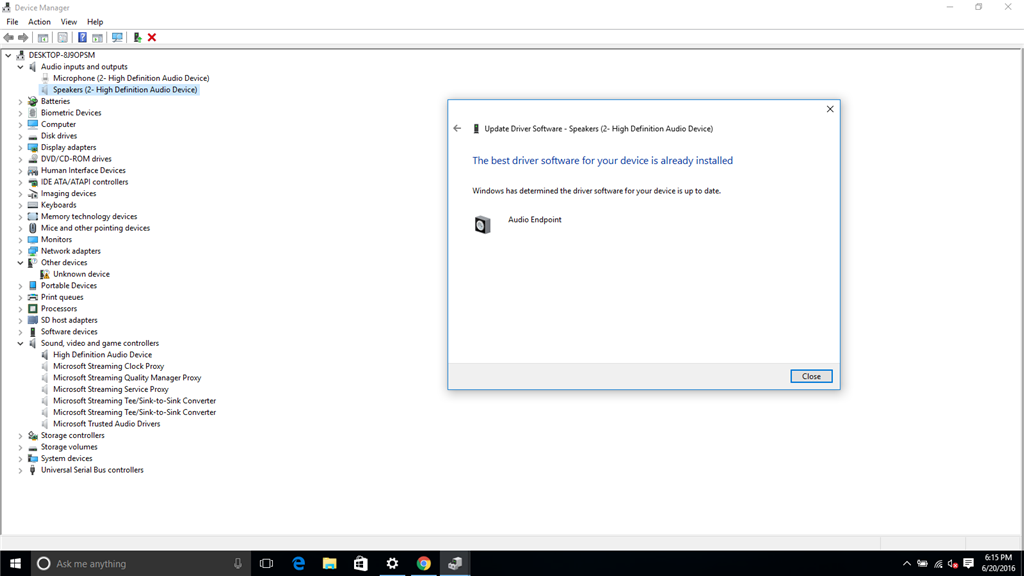
Task: Click the Back arrow in Device Manager toolbar
Action: (8, 38)
